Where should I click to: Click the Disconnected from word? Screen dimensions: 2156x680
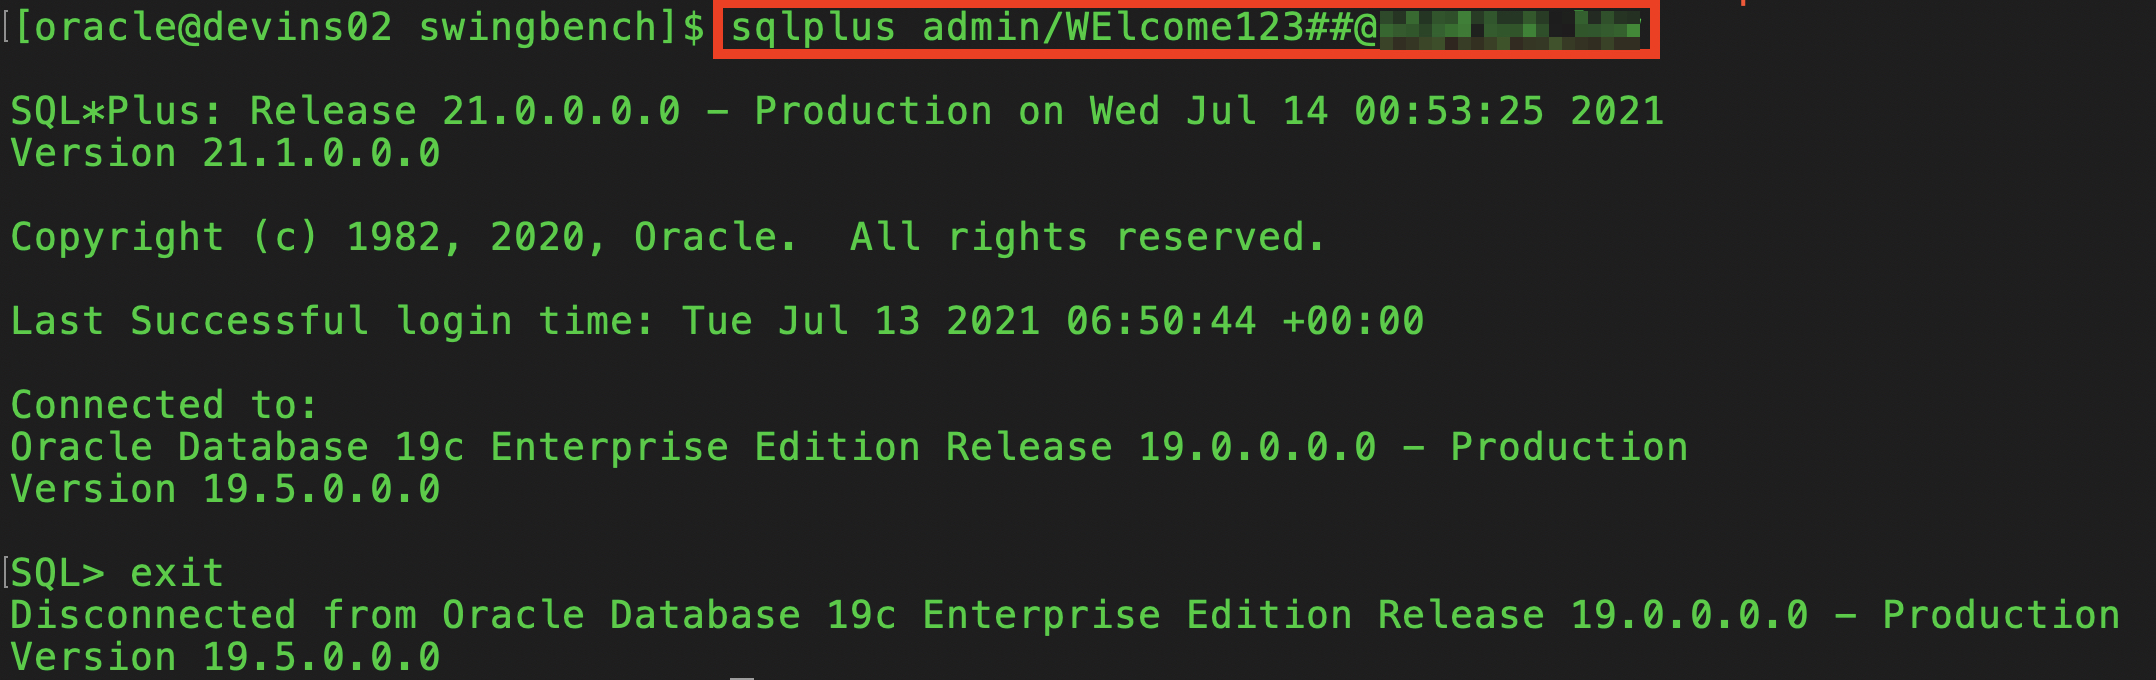pos(213,616)
